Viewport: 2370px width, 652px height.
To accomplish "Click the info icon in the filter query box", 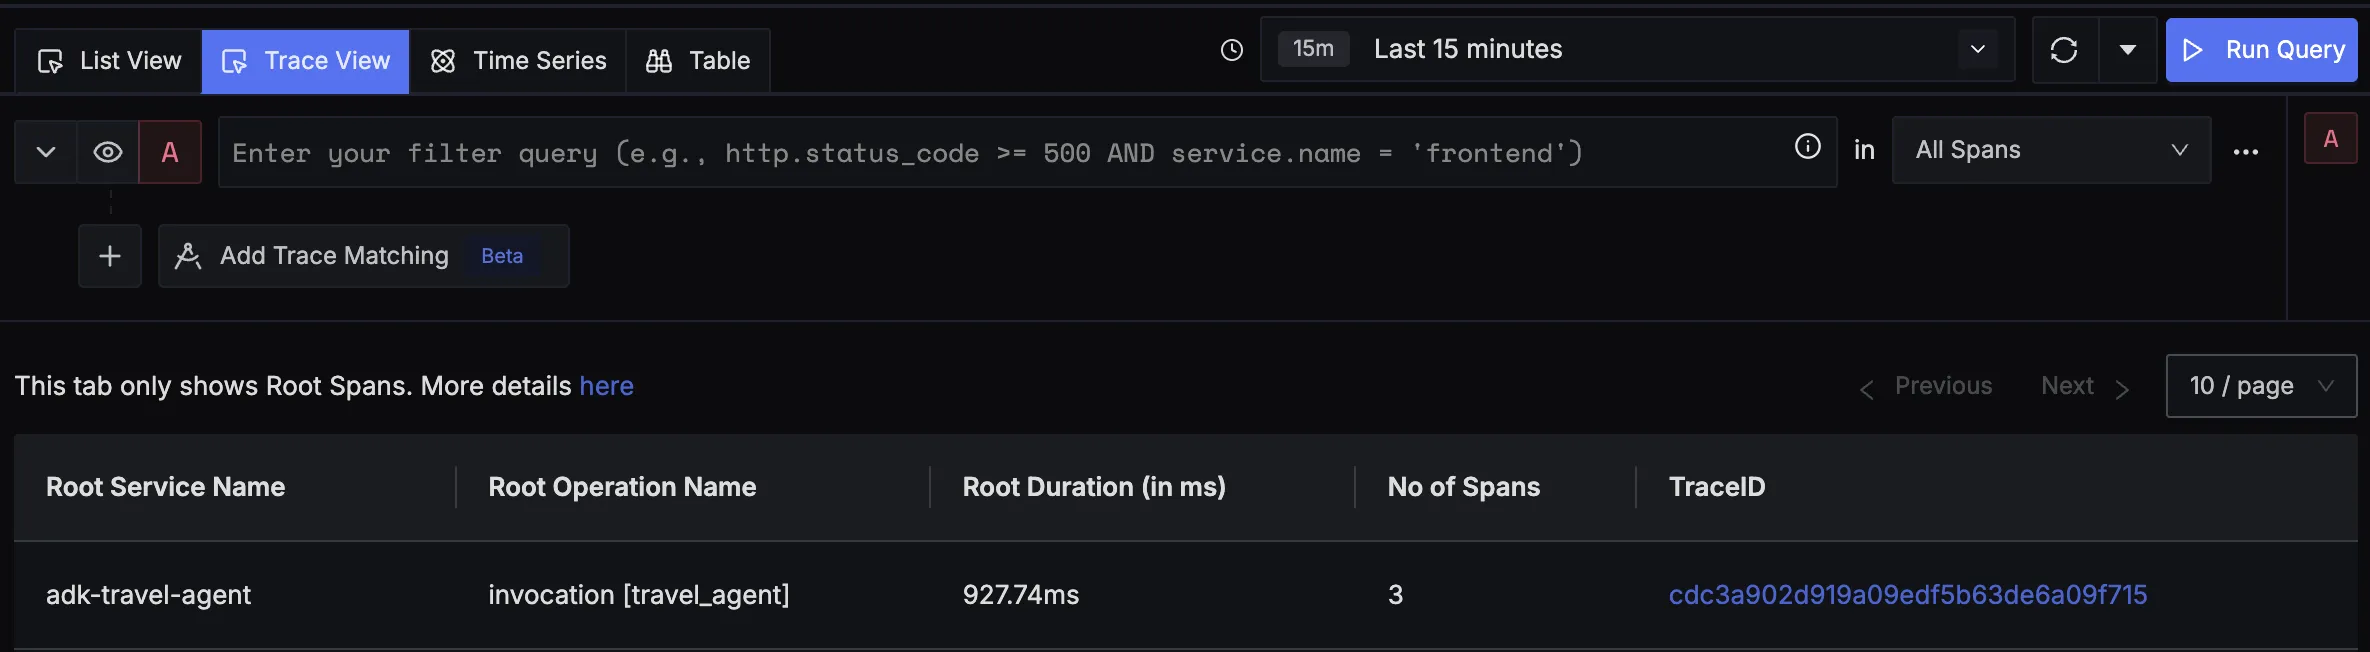I will tap(1807, 147).
